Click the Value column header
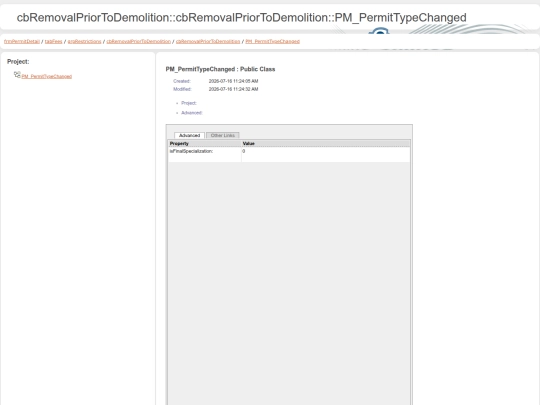This screenshot has height=405, width=540. pos(326,143)
